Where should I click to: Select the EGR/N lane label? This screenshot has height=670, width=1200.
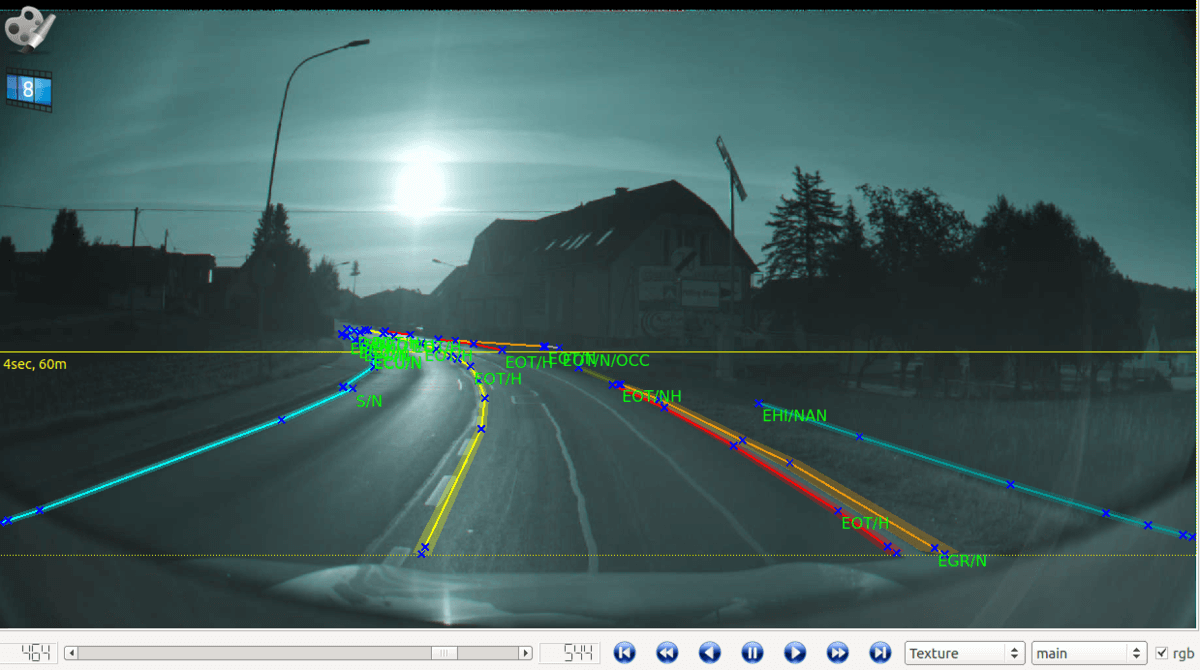pos(962,561)
